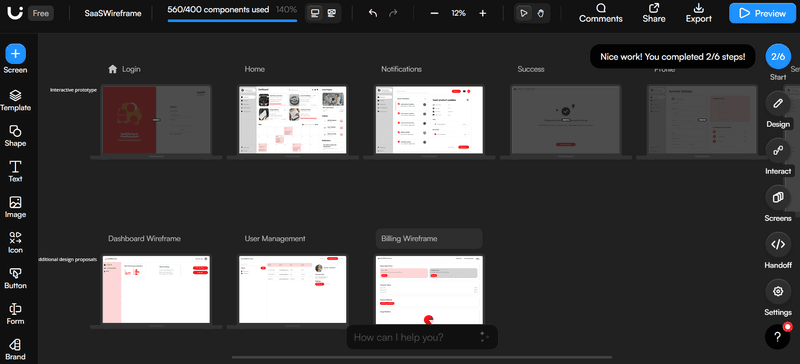Open the help question mark button

coord(778,337)
